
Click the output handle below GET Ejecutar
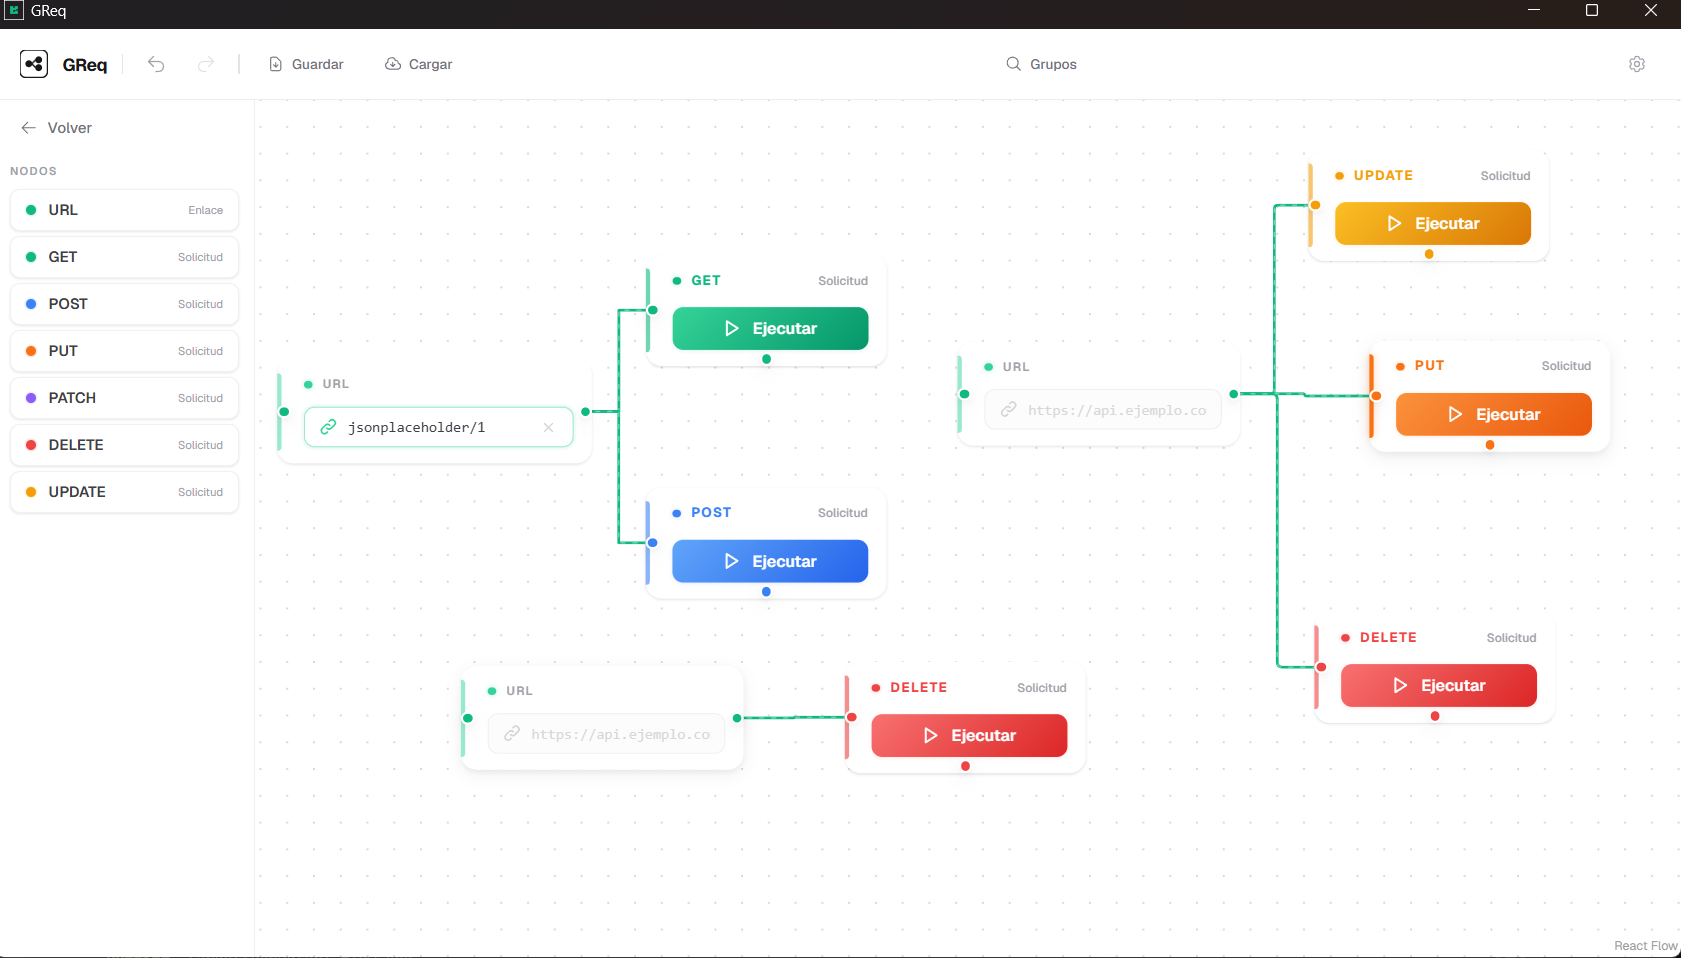(767, 359)
